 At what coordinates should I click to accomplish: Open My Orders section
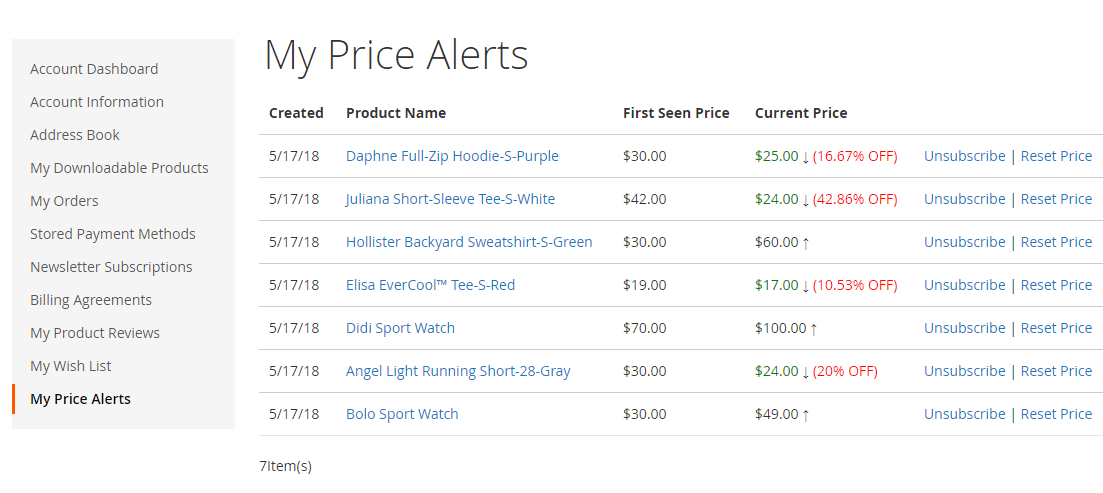(x=64, y=201)
